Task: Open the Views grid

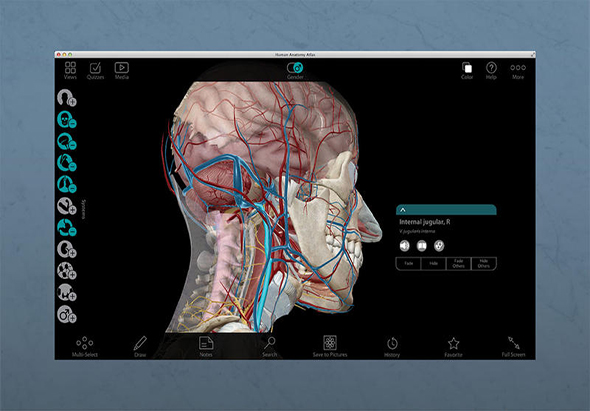Action: [x=70, y=70]
